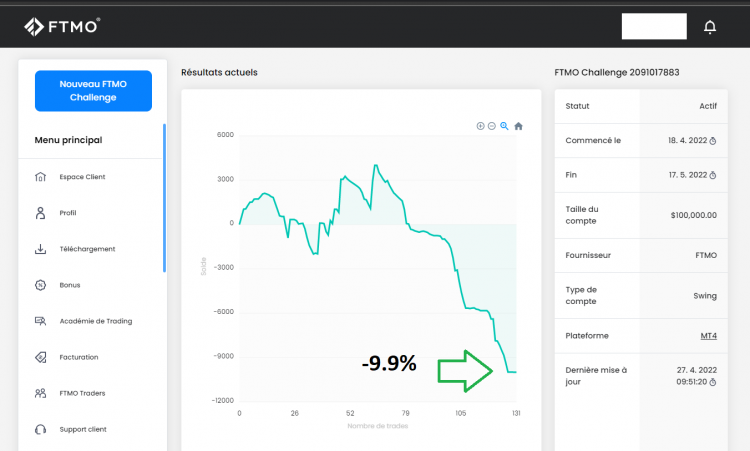Click the Espace Client house icon
The height and width of the screenshot is (451, 750).
coord(41,177)
